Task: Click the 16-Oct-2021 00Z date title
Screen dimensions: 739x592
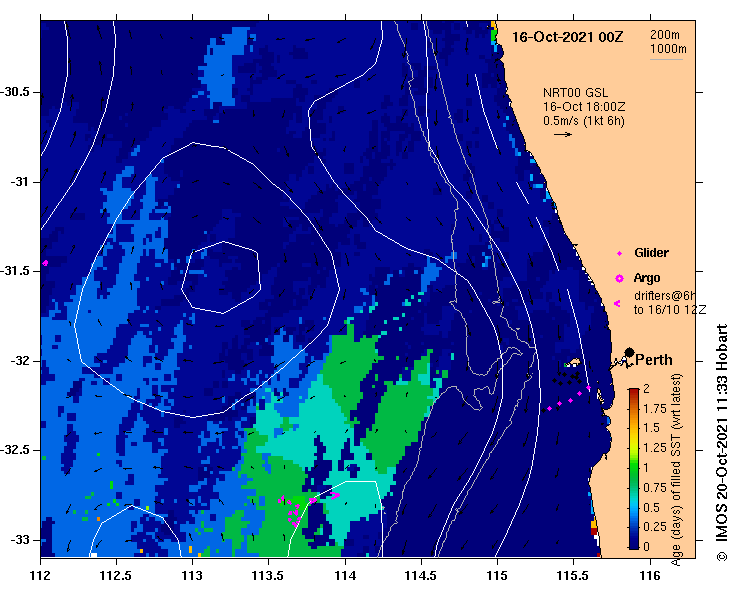Action: pyautogui.click(x=567, y=37)
